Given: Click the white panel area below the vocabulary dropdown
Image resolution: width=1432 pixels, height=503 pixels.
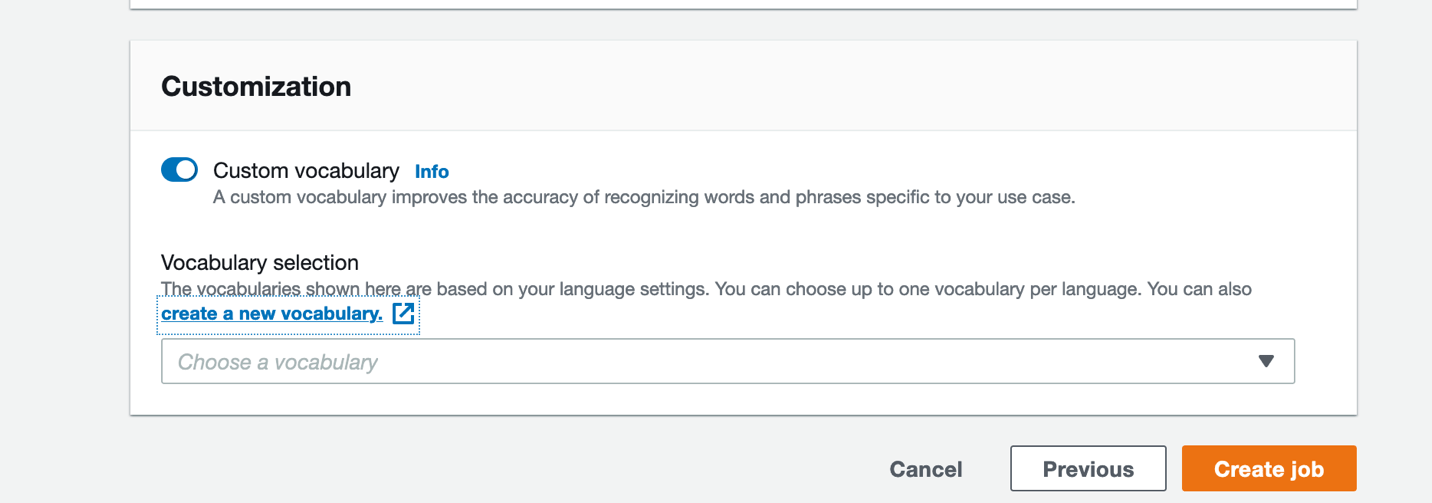Looking at the screenshot, I should click(740, 399).
